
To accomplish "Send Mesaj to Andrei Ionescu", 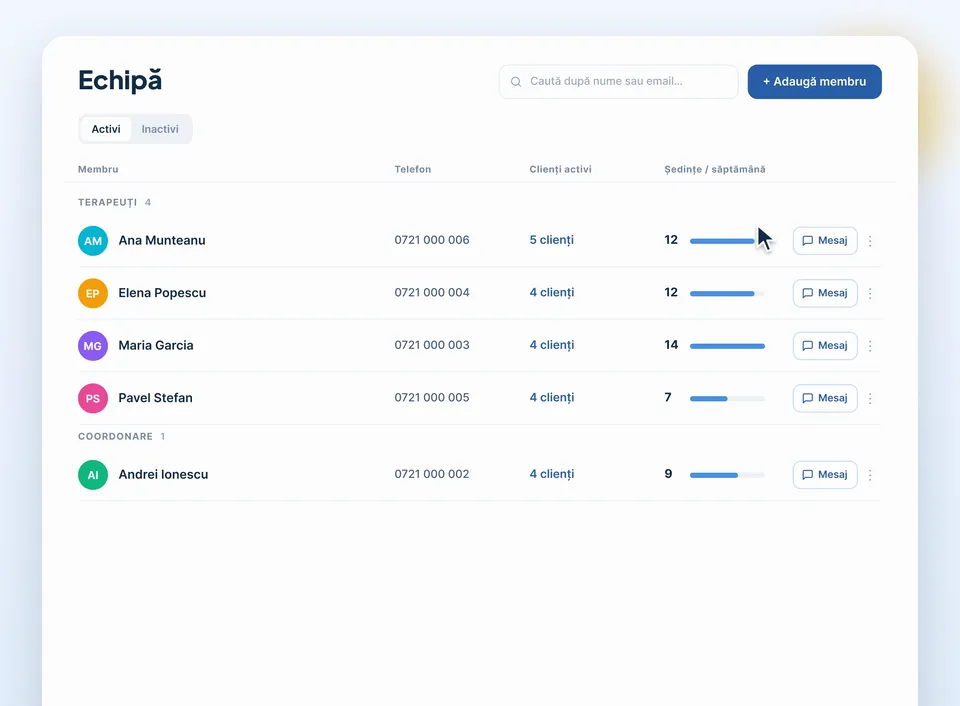I will click(x=825, y=475).
